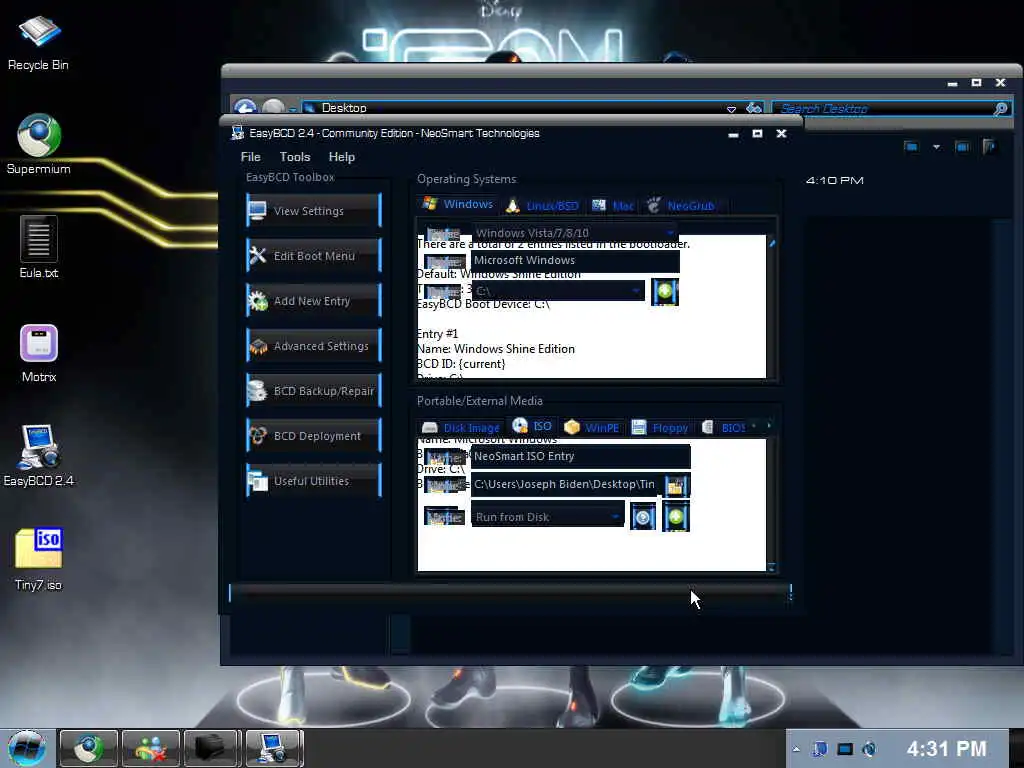
Task: Expand Explorer address bar history dropdown
Action: 731,109
